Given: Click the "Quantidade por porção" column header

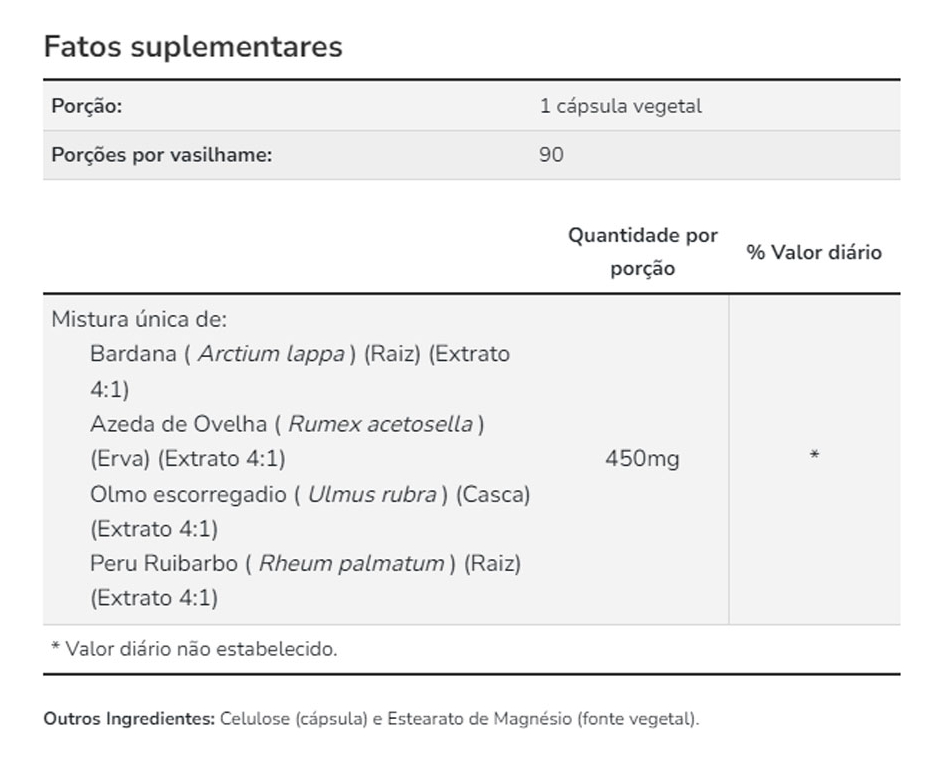Looking at the screenshot, I should point(643,252).
